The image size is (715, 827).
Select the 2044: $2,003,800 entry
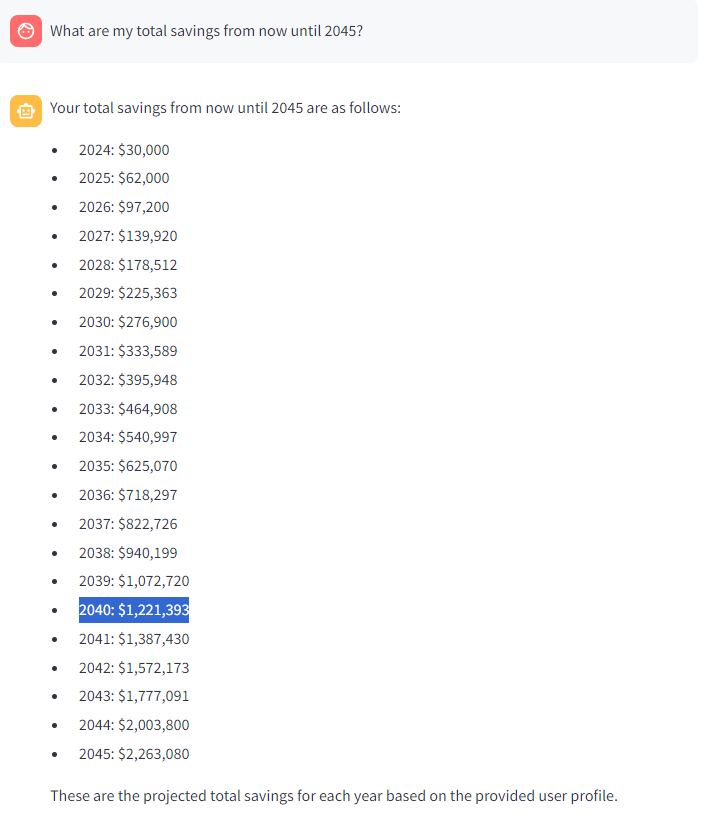134,725
